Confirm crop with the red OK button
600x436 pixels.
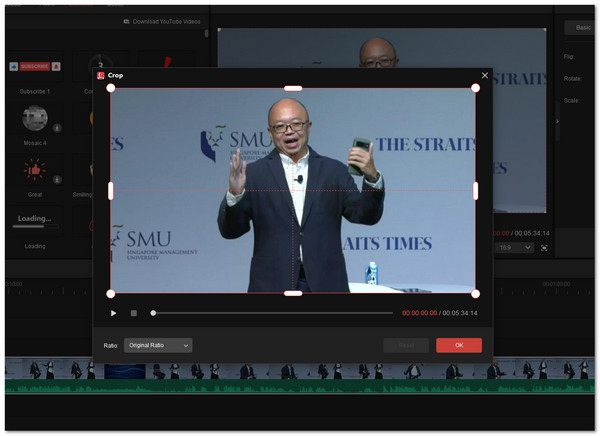point(459,345)
